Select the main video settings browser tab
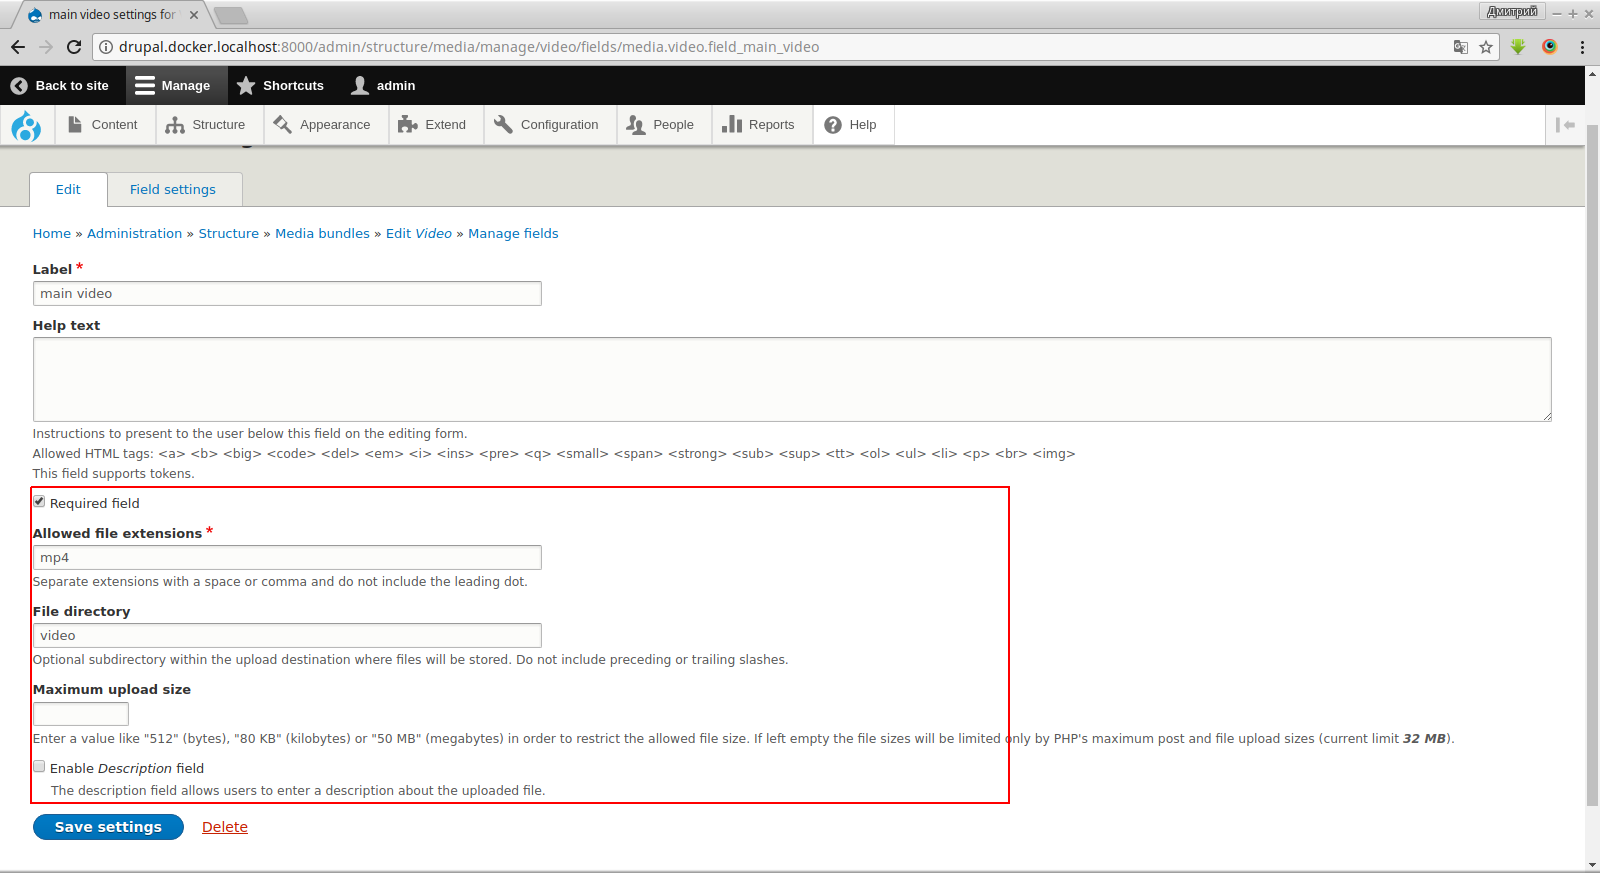Image resolution: width=1600 pixels, height=873 pixels. pos(112,15)
